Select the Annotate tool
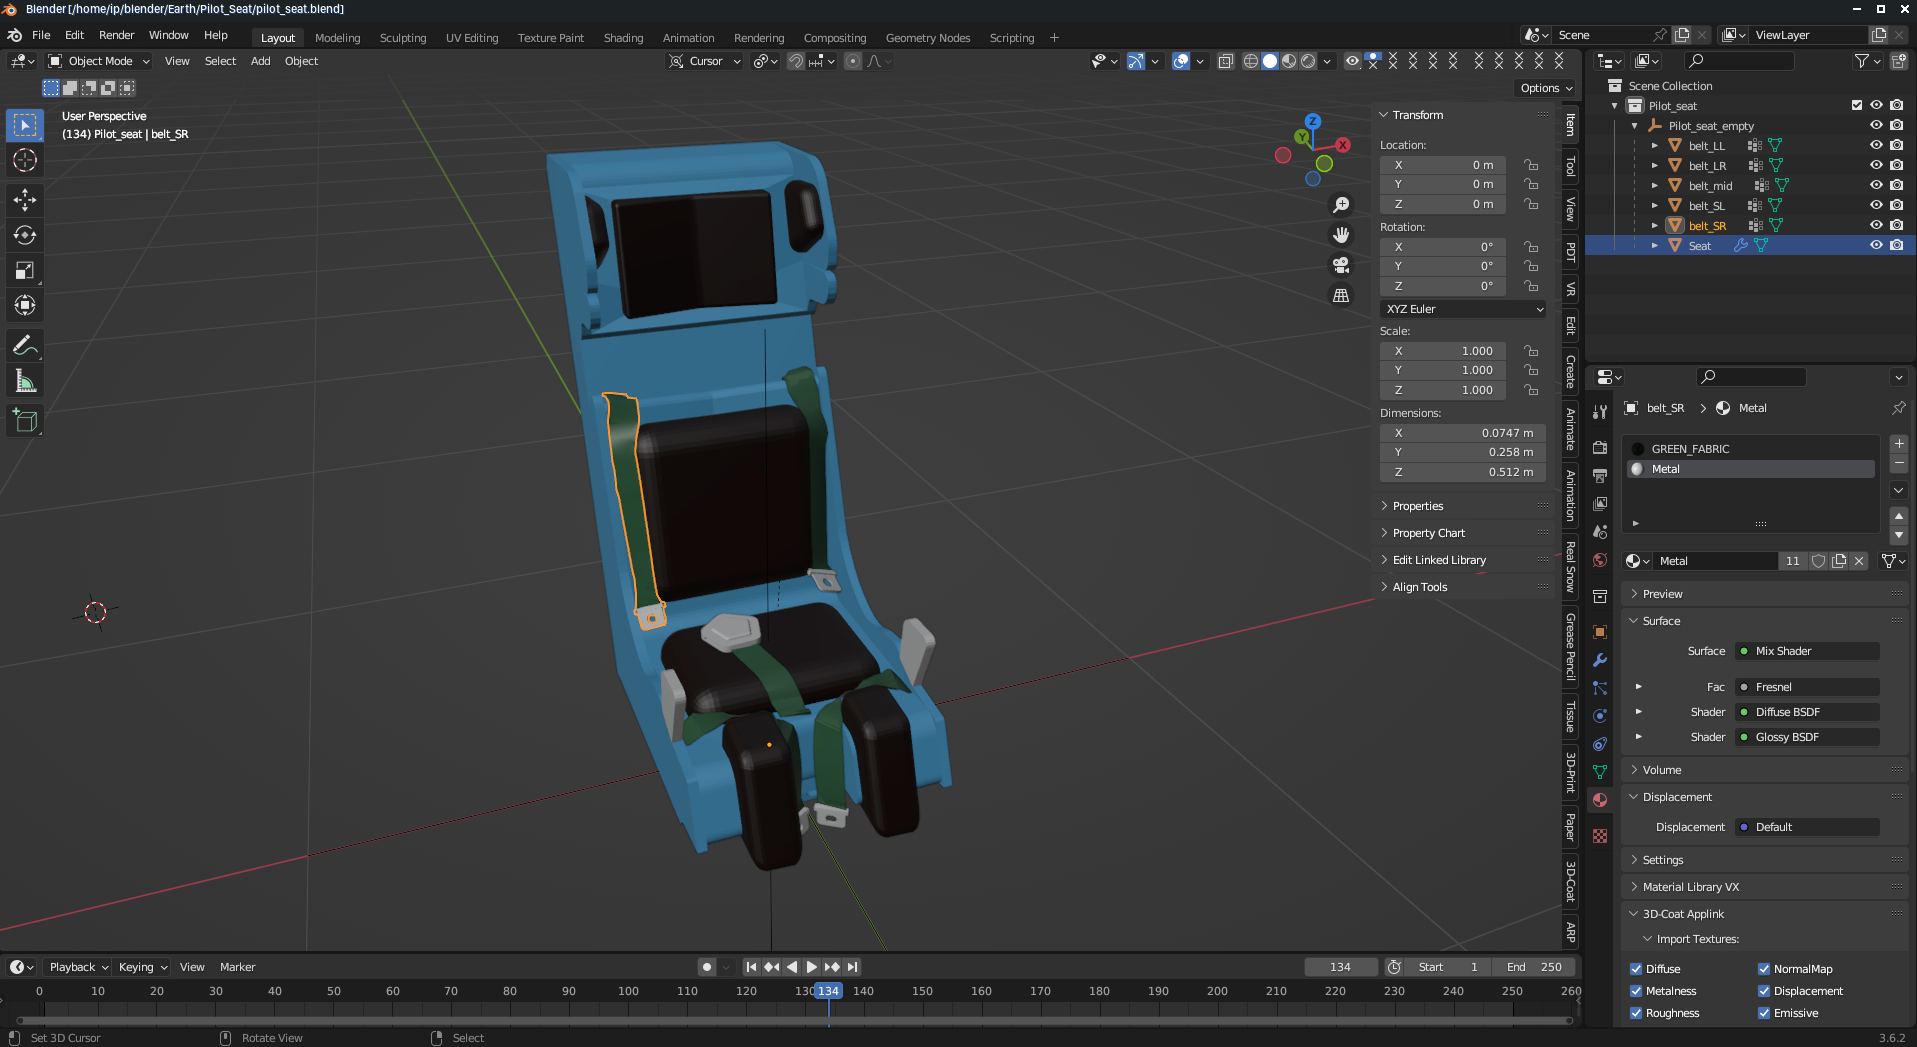This screenshot has width=1917, height=1047. (x=24, y=346)
